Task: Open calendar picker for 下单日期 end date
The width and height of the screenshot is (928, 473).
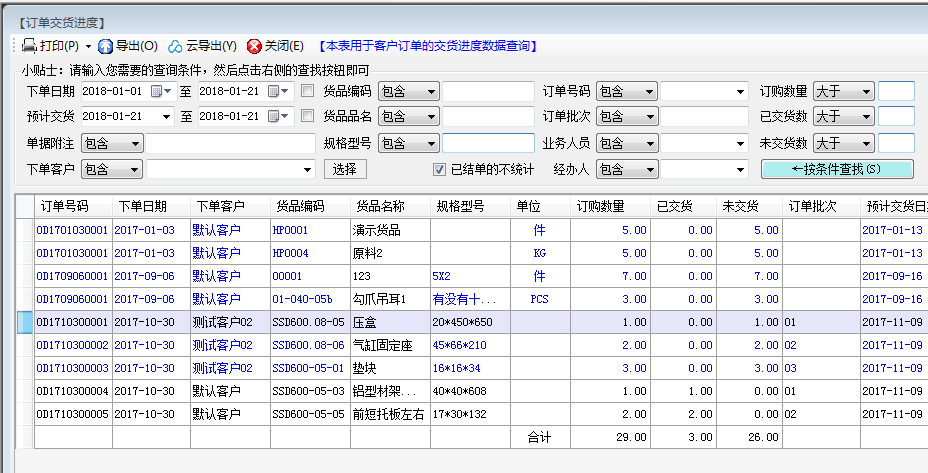Action: (x=272, y=92)
